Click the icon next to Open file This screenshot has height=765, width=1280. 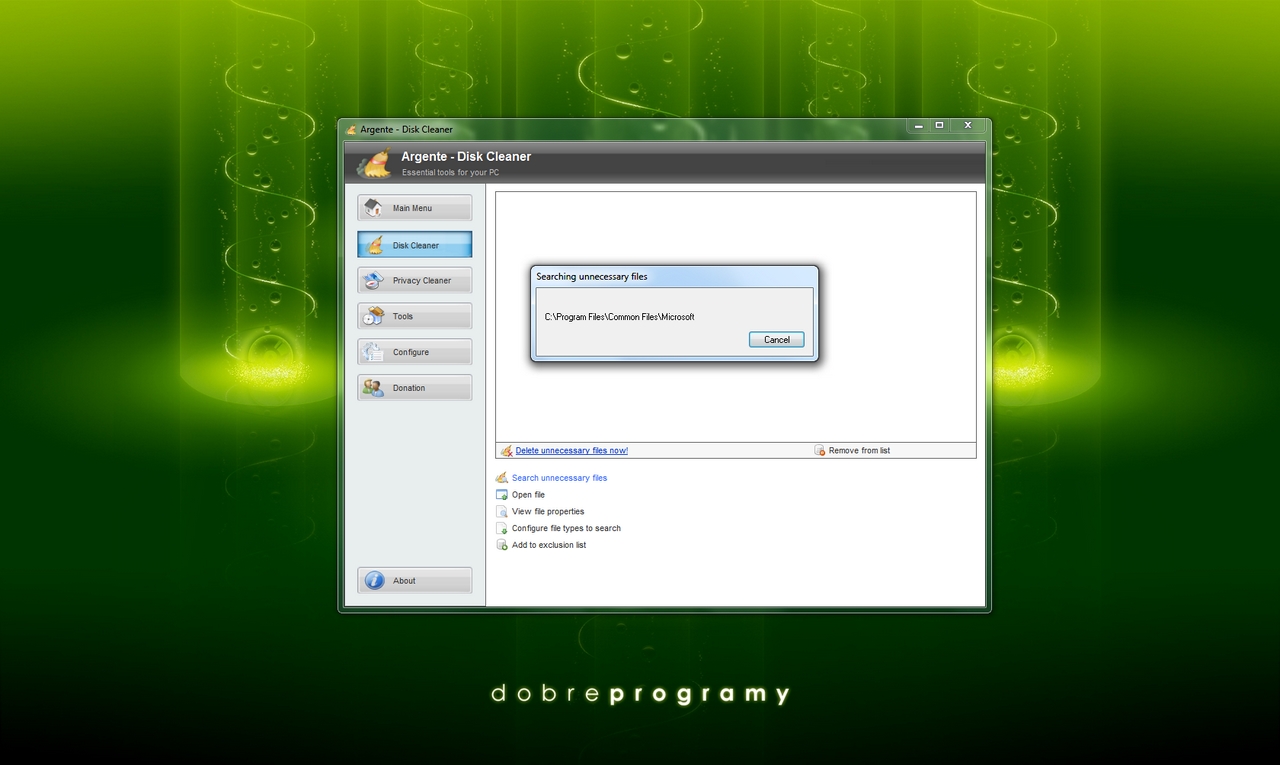pos(502,495)
